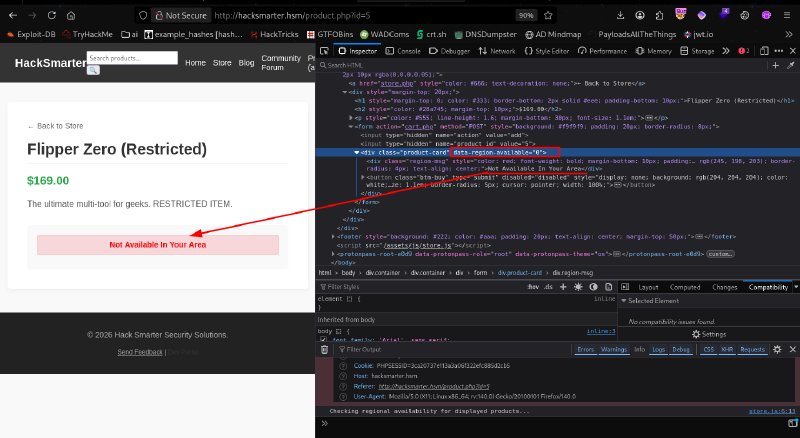800x438 pixels.
Task: Add a new style rule
Action: pos(563,287)
